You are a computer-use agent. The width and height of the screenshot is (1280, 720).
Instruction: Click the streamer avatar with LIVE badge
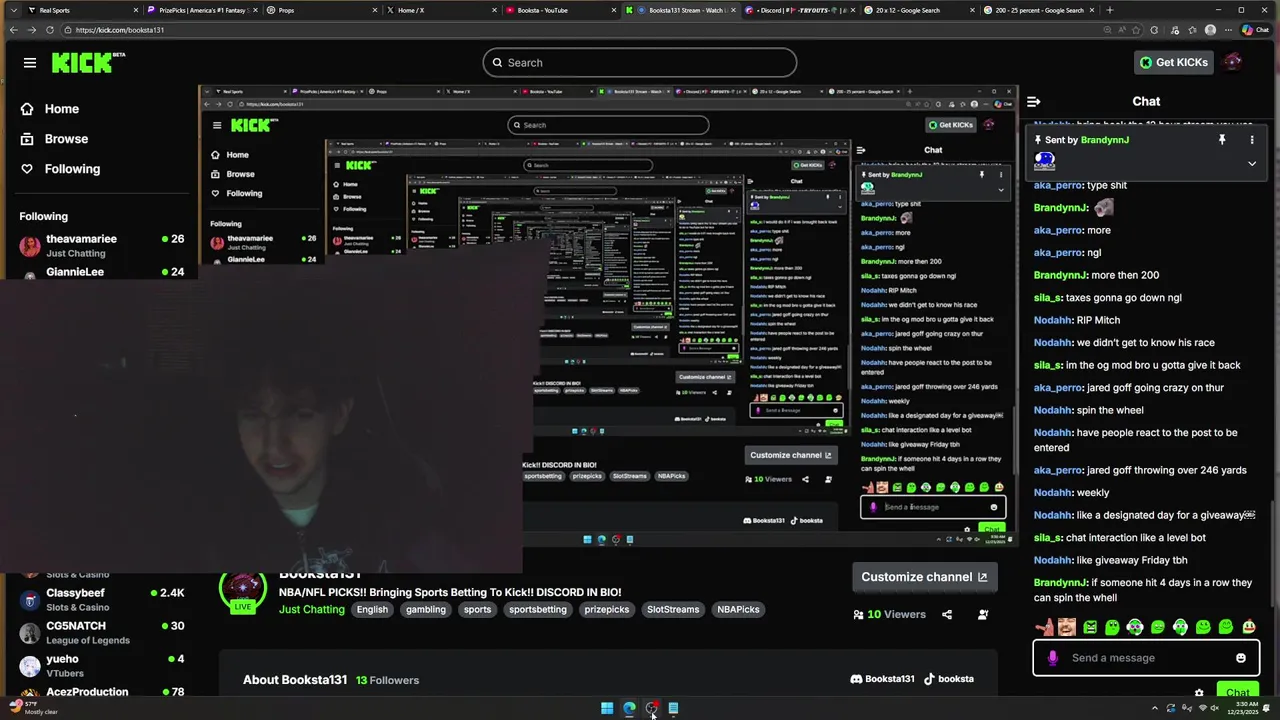pos(242,592)
